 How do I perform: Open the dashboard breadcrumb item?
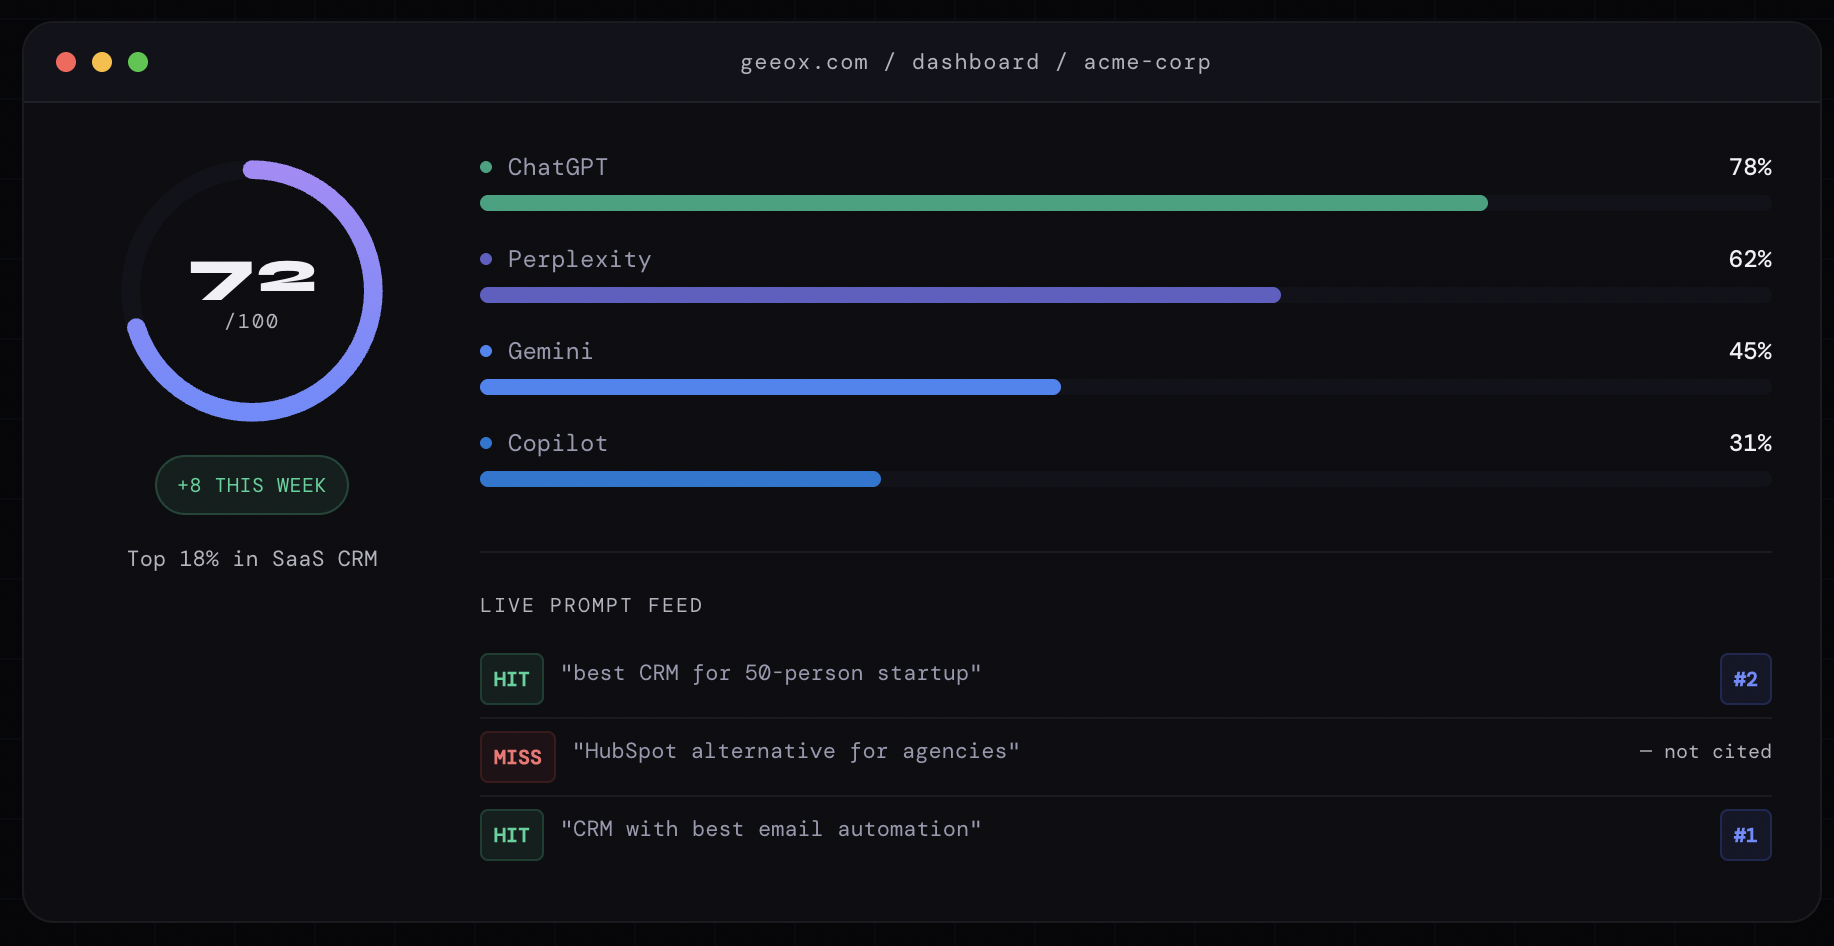[975, 62]
